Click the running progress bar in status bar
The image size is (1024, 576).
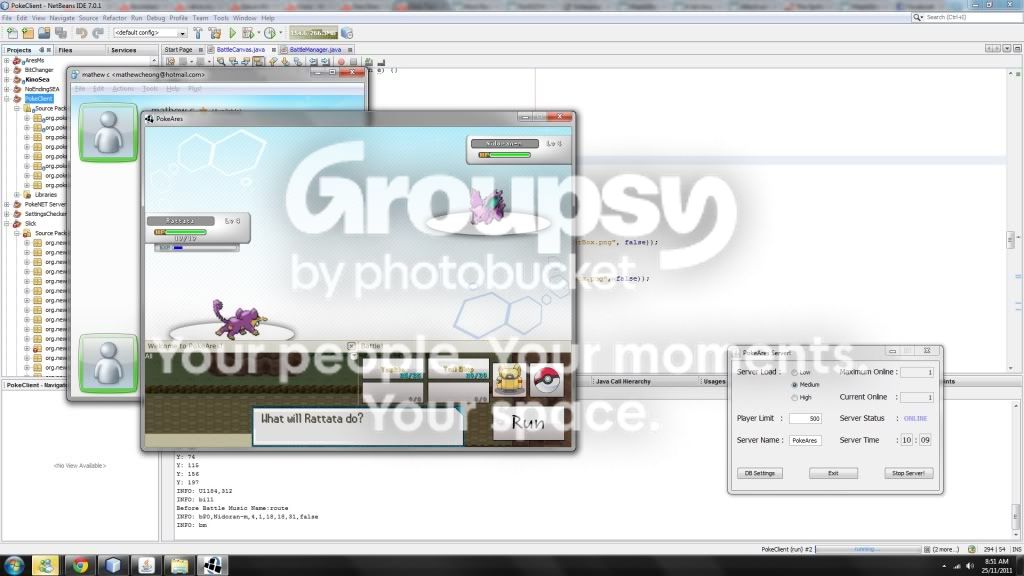point(868,549)
